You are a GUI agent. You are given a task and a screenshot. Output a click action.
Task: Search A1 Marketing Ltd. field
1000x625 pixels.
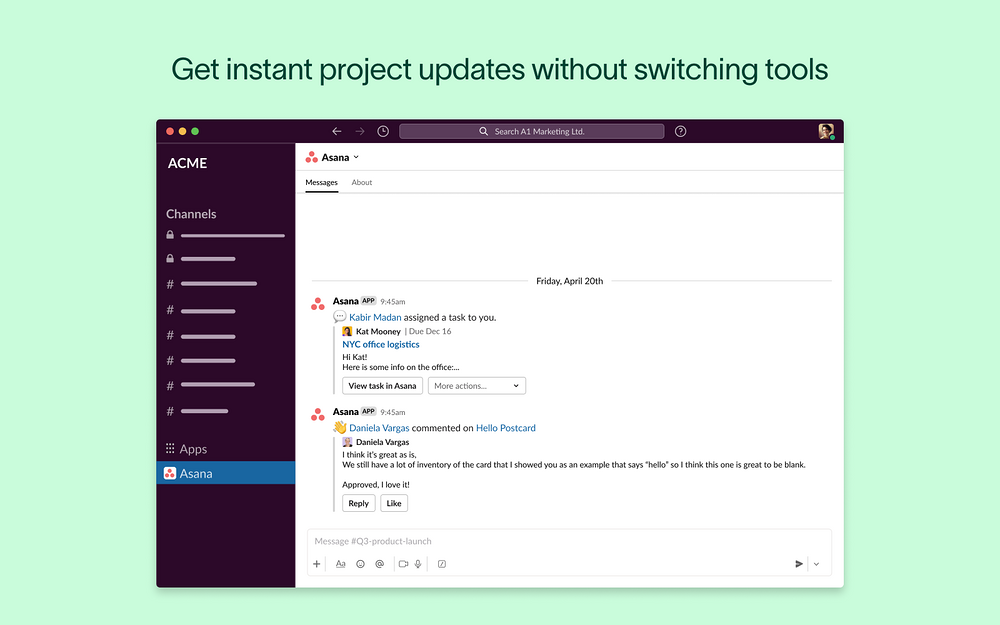(531, 131)
